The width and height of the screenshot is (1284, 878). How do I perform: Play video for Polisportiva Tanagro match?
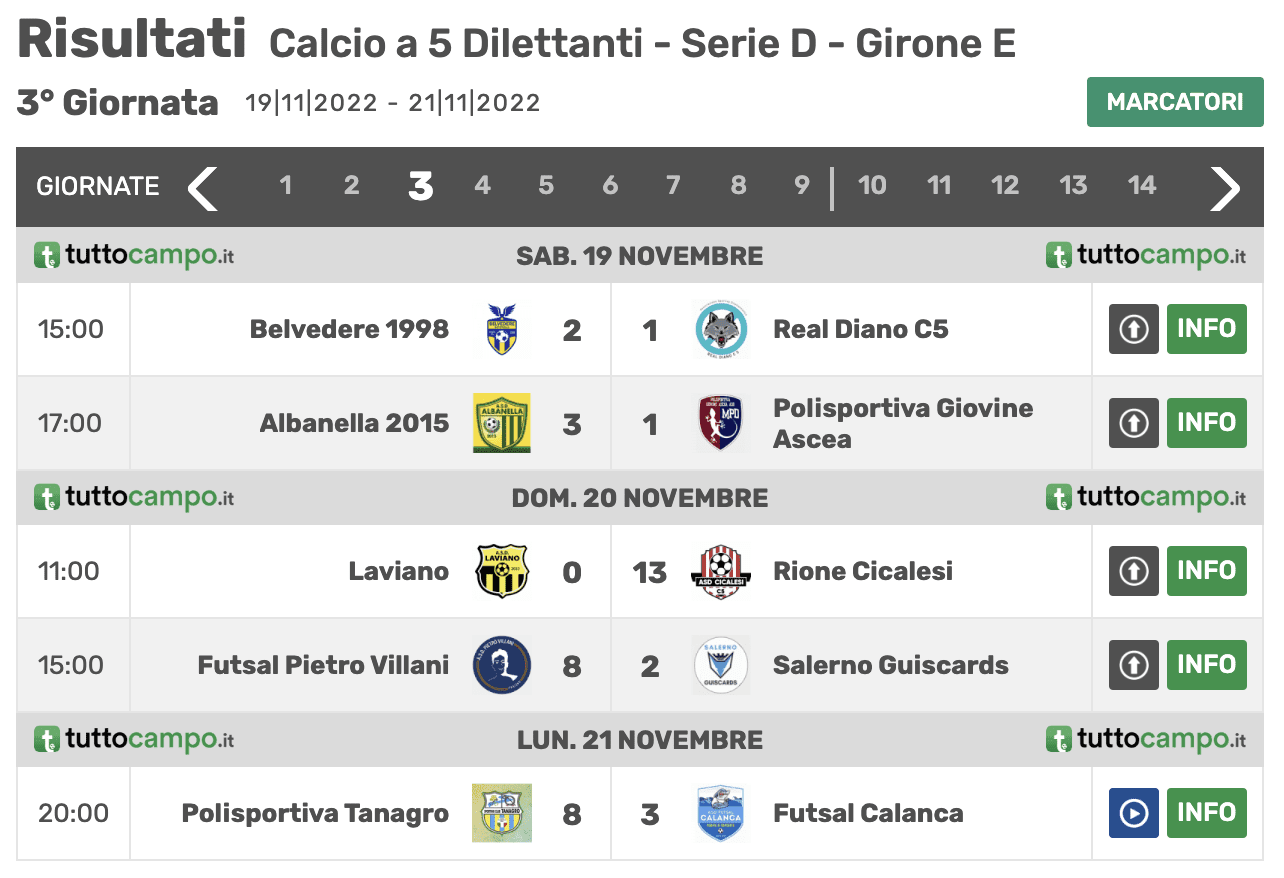[x=1134, y=813]
